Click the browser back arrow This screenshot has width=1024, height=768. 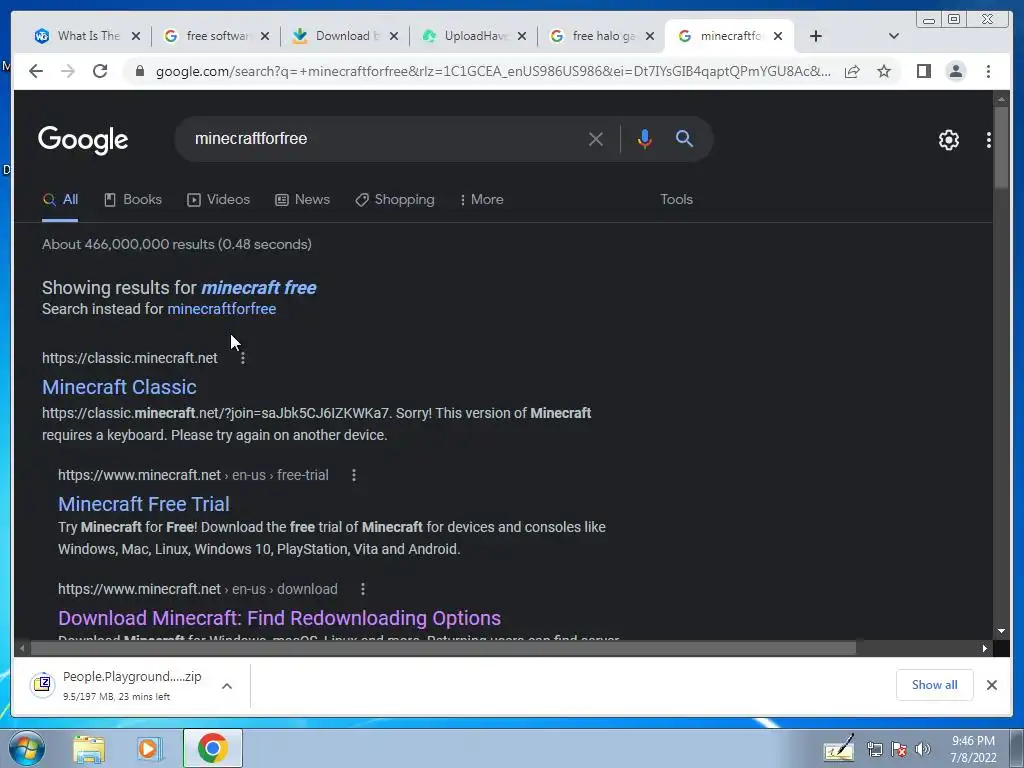coord(36,71)
